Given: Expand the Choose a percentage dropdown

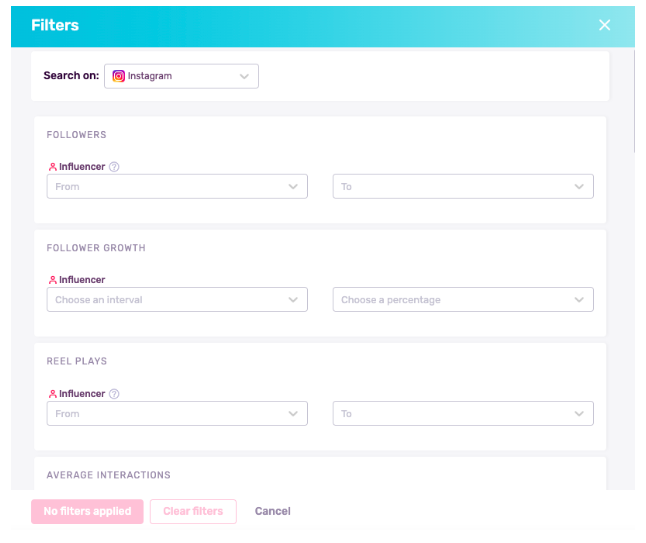Looking at the screenshot, I should coord(463,300).
